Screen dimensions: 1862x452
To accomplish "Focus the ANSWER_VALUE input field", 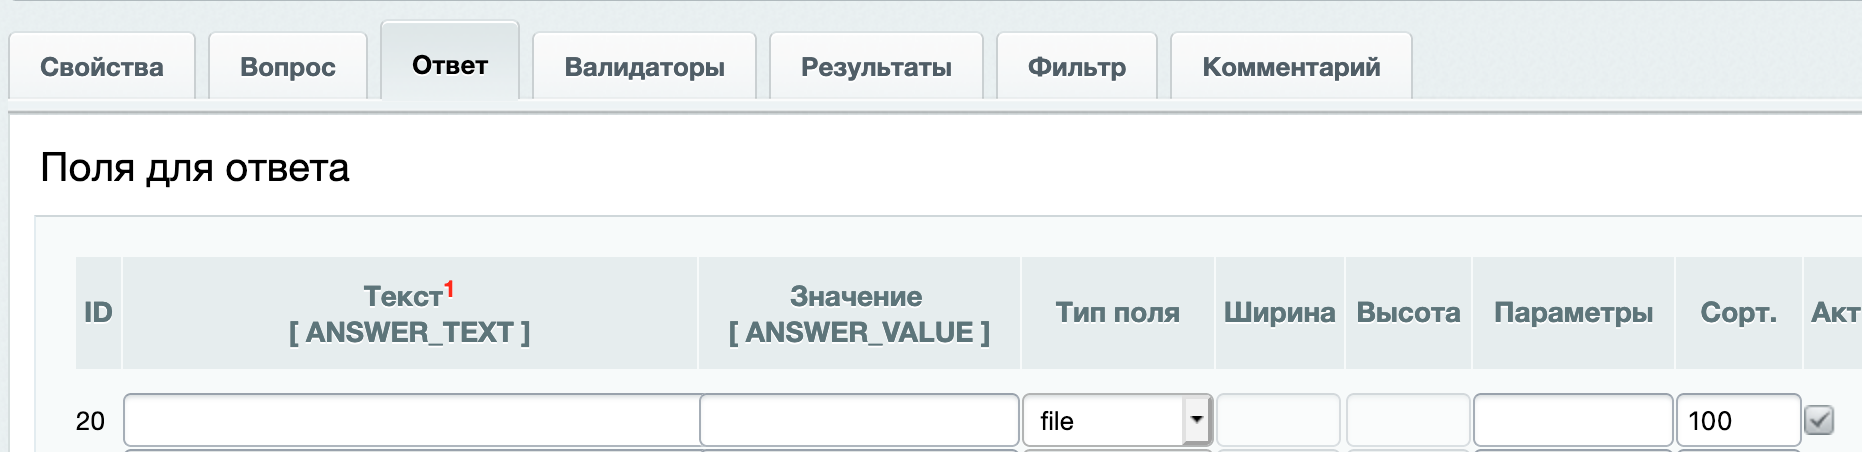I will tap(859, 420).
